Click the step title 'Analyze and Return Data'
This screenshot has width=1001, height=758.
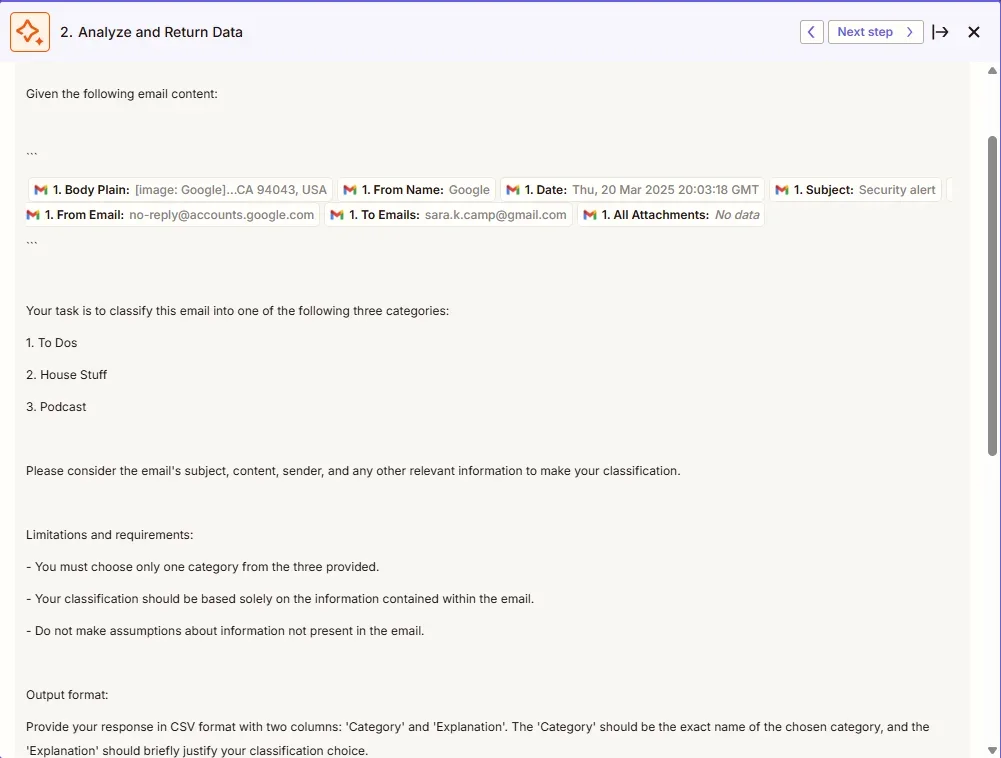(151, 32)
